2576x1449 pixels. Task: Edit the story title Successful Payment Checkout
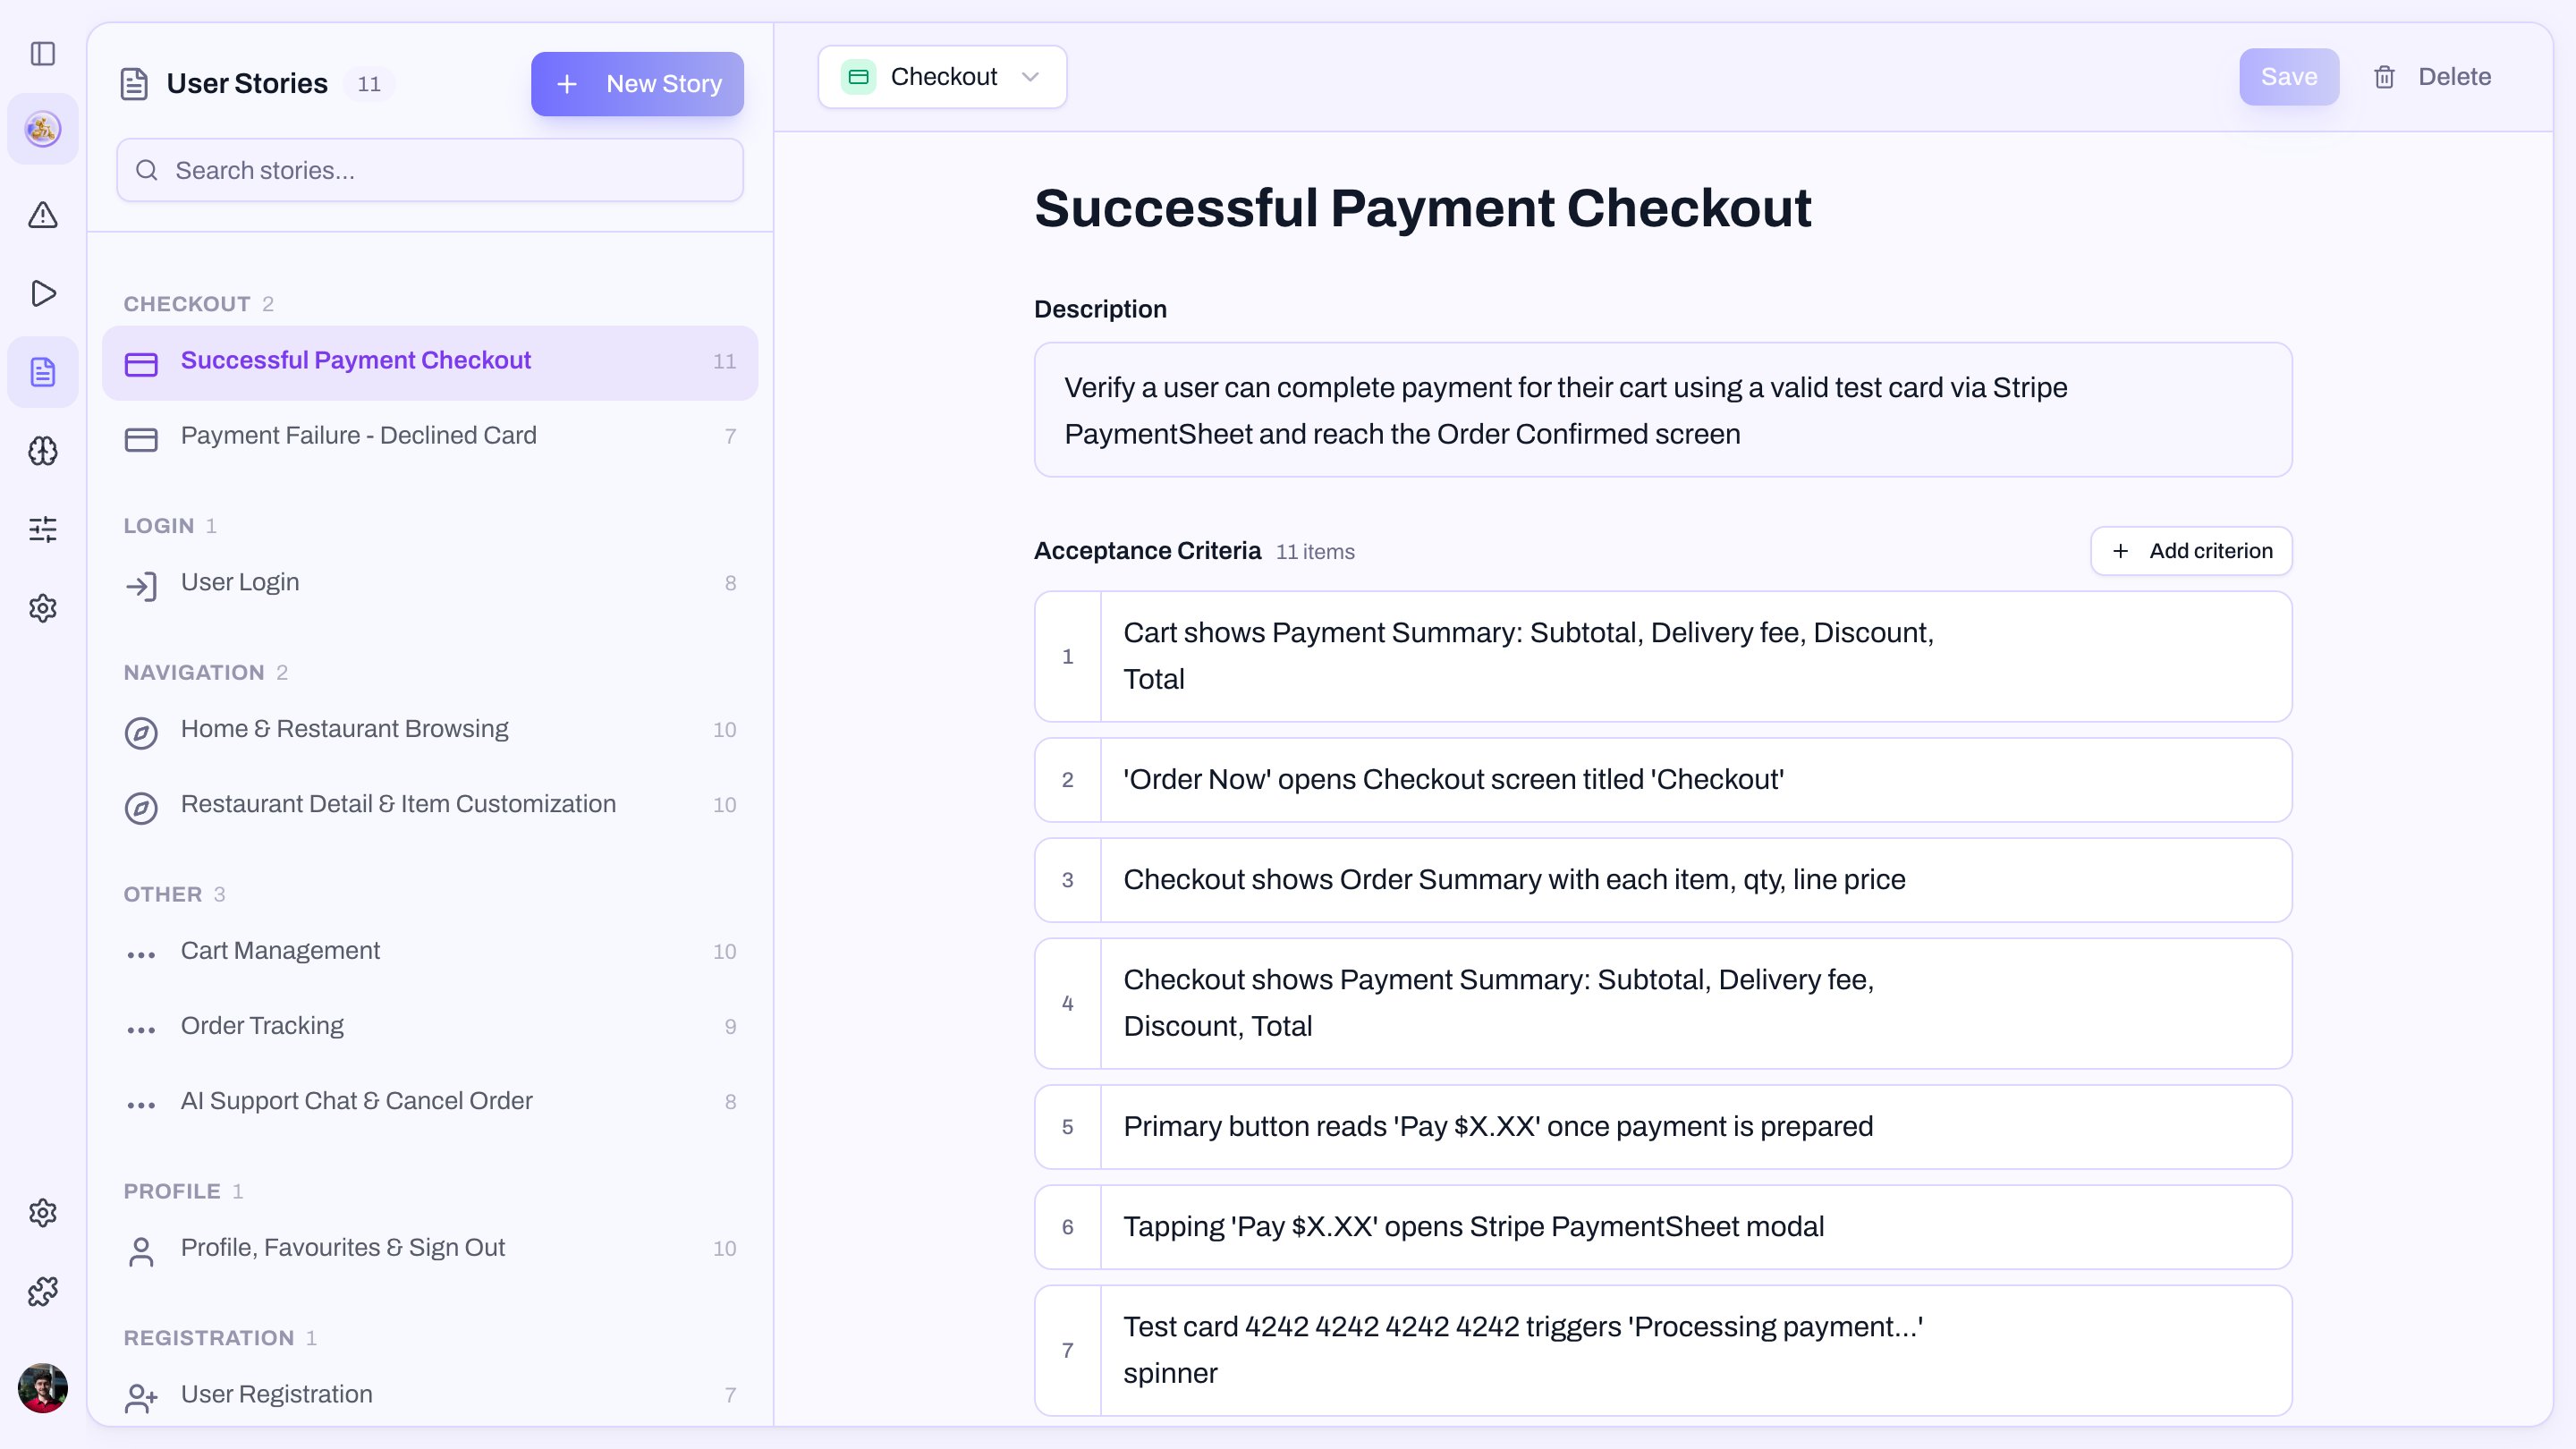click(x=1422, y=208)
